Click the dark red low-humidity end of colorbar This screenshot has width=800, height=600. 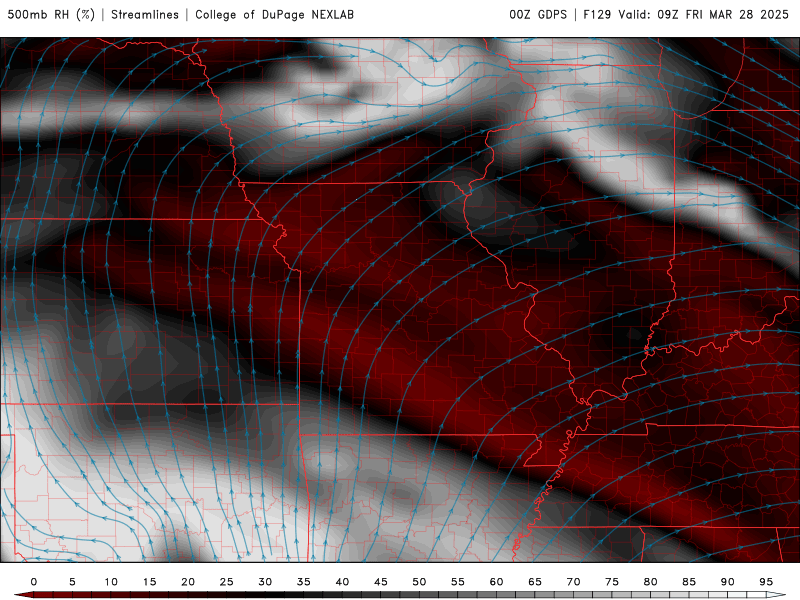[x=23, y=595]
